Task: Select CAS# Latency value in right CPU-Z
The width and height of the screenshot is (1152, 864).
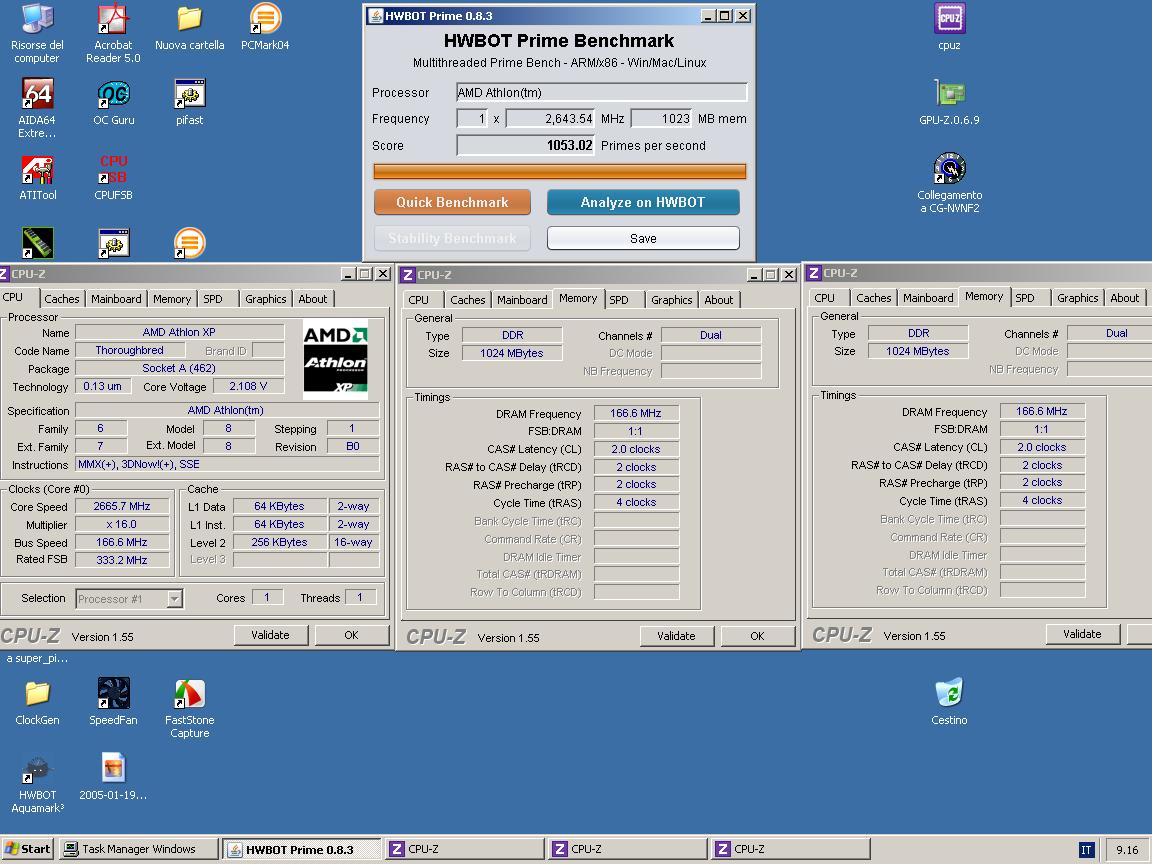Action: (1042, 447)
